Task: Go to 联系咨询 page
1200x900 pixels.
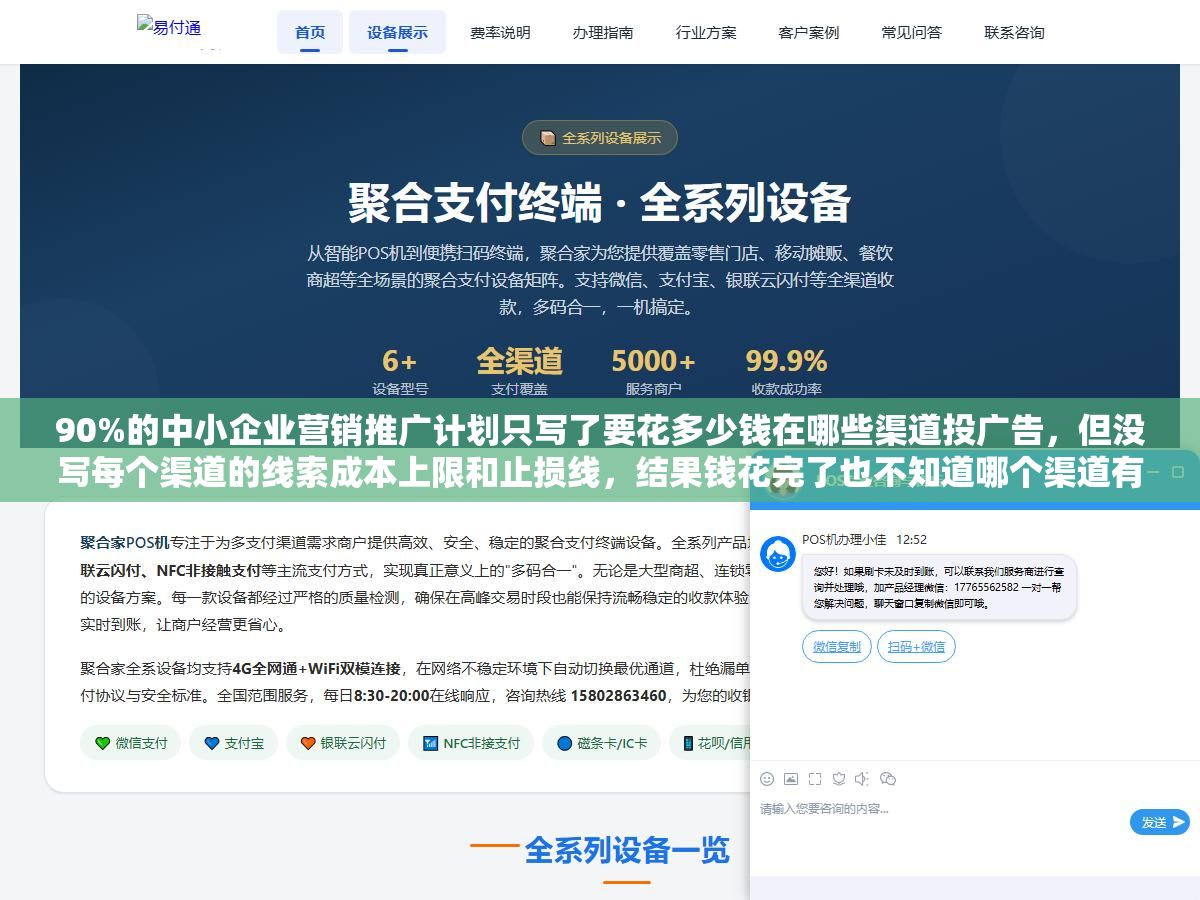Action: [1014, 32]
